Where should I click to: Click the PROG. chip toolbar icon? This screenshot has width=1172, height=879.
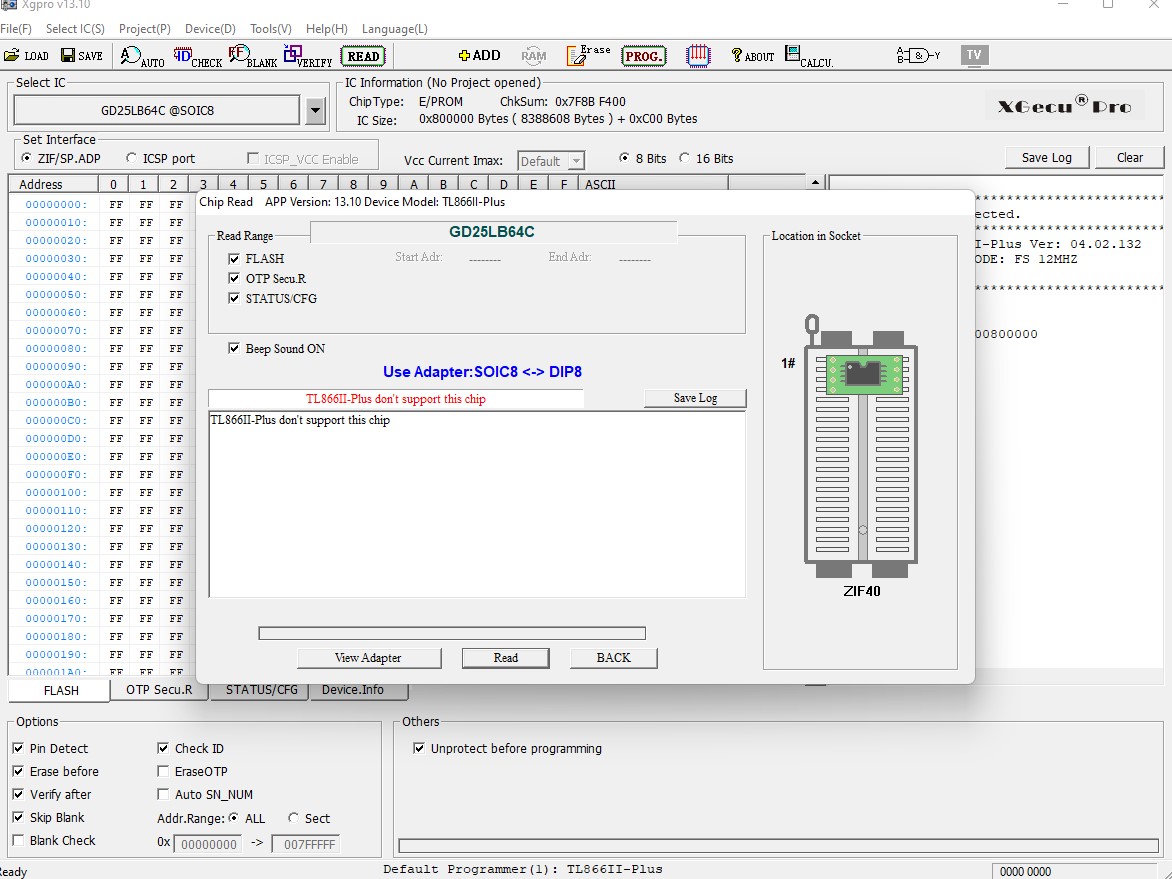(644, 56)
